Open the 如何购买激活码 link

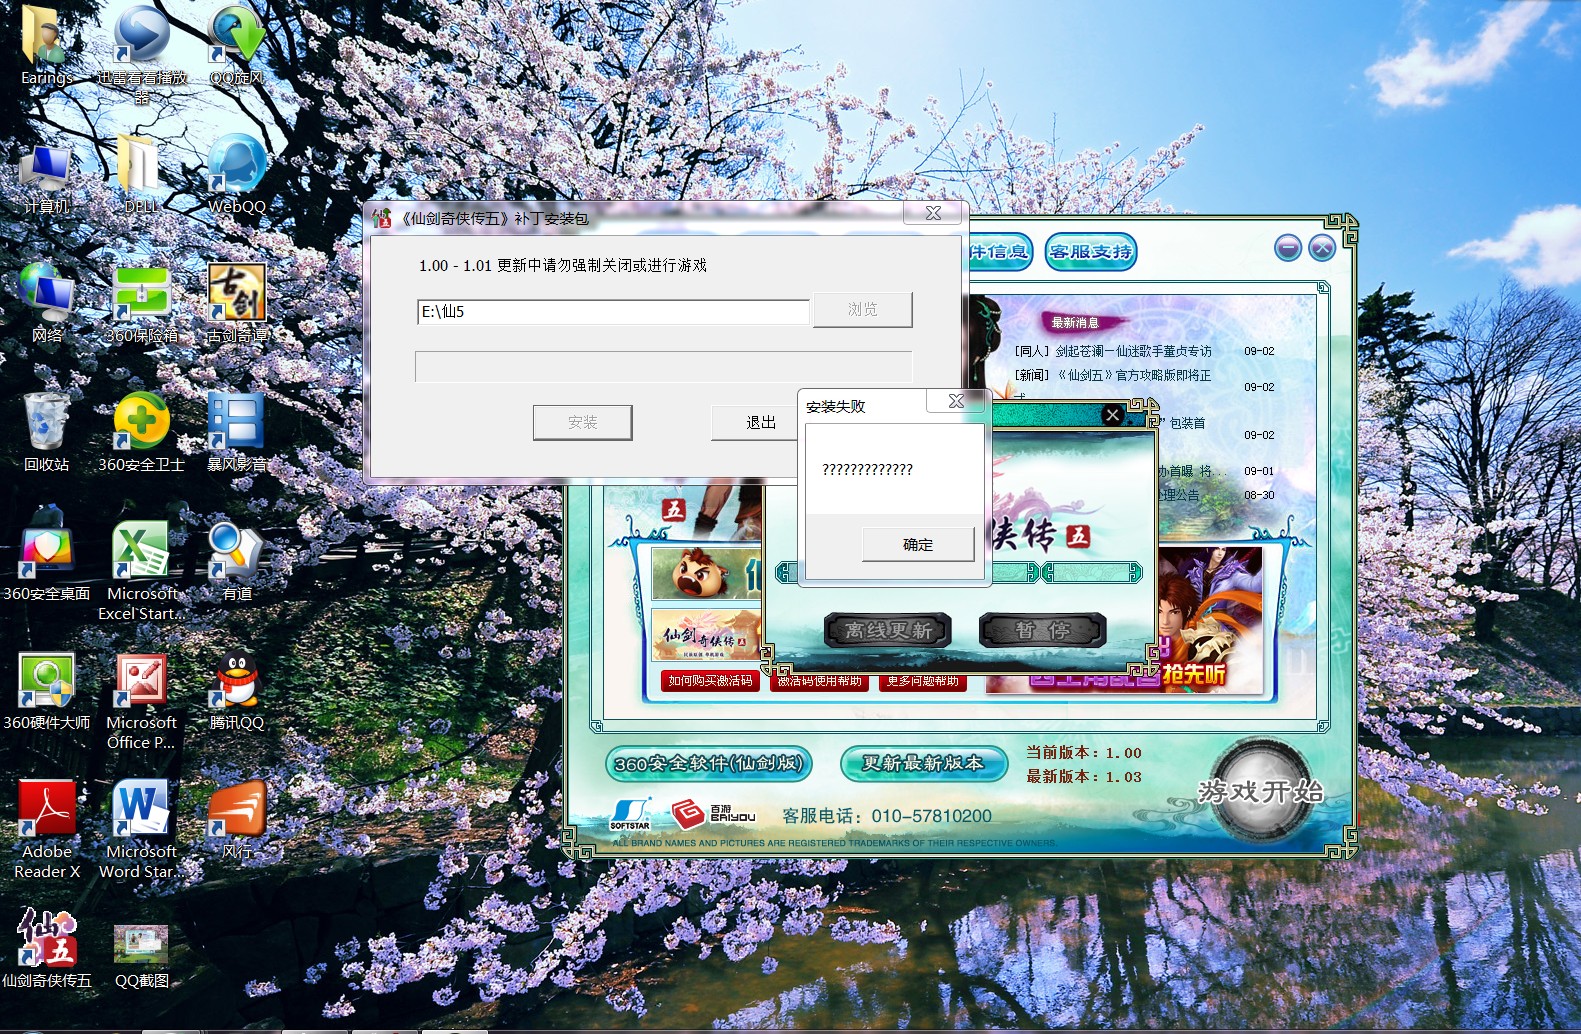click(x=710, y=681)
